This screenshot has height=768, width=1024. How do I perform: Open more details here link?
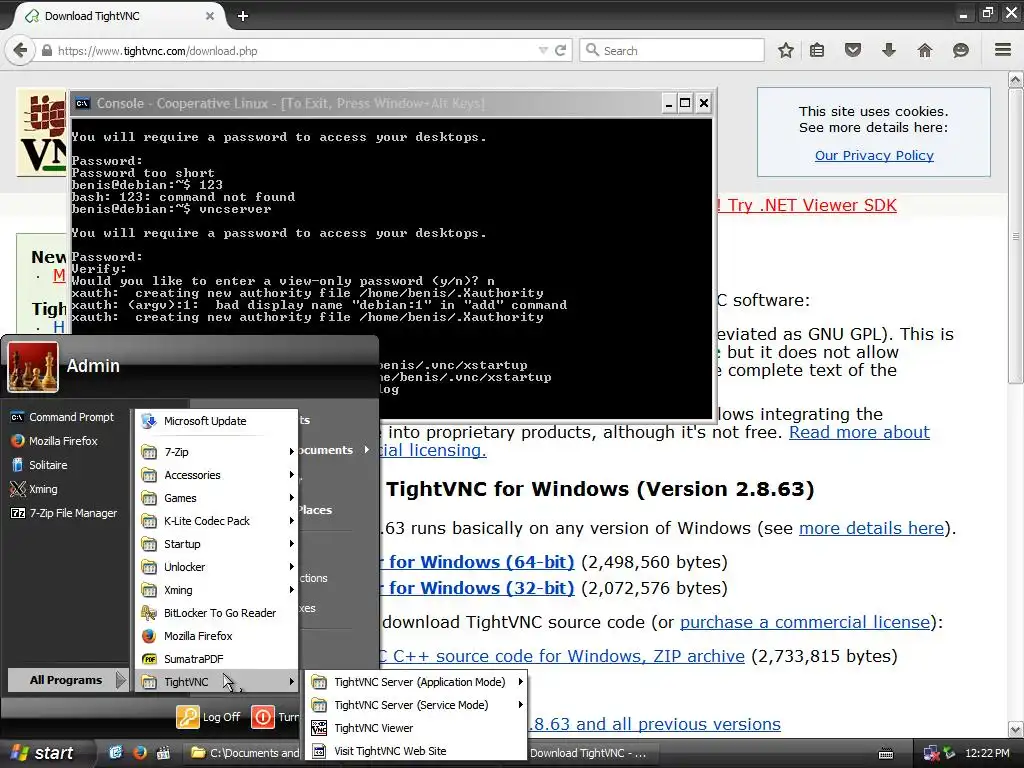point(872,528)
